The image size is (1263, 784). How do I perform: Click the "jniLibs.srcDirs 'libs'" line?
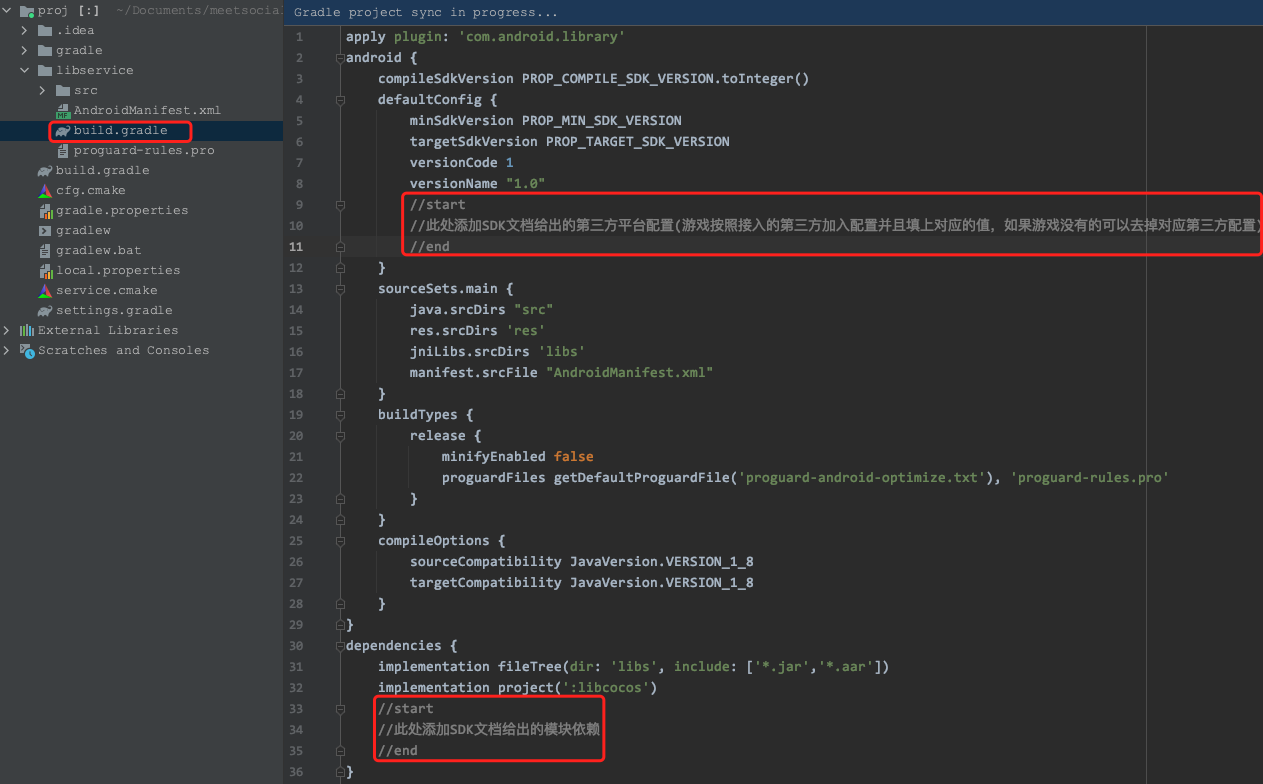pos(498,352)
